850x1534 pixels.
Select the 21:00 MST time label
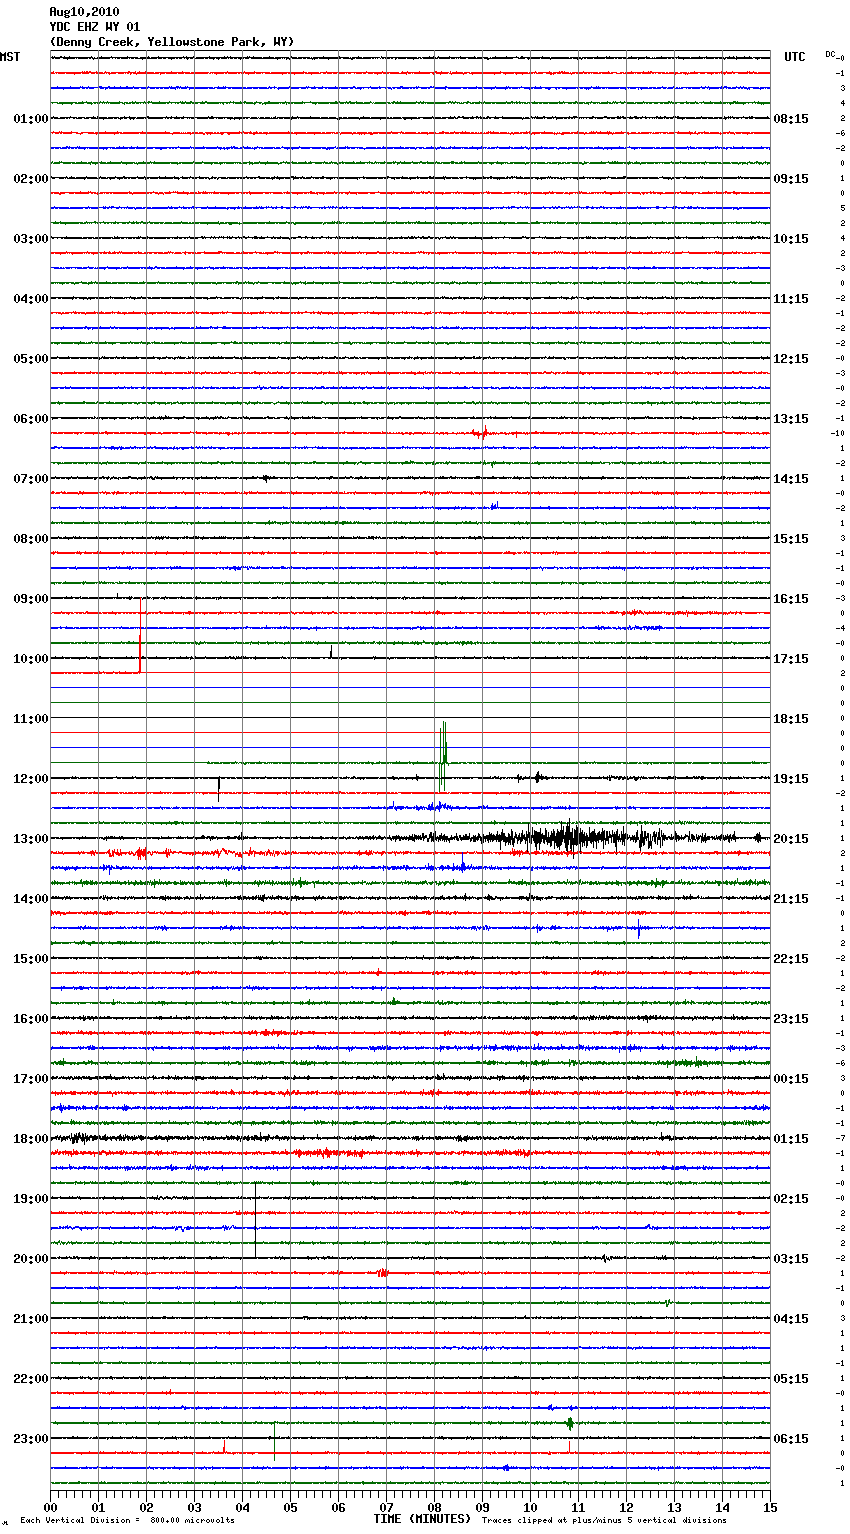[31, 1319]
